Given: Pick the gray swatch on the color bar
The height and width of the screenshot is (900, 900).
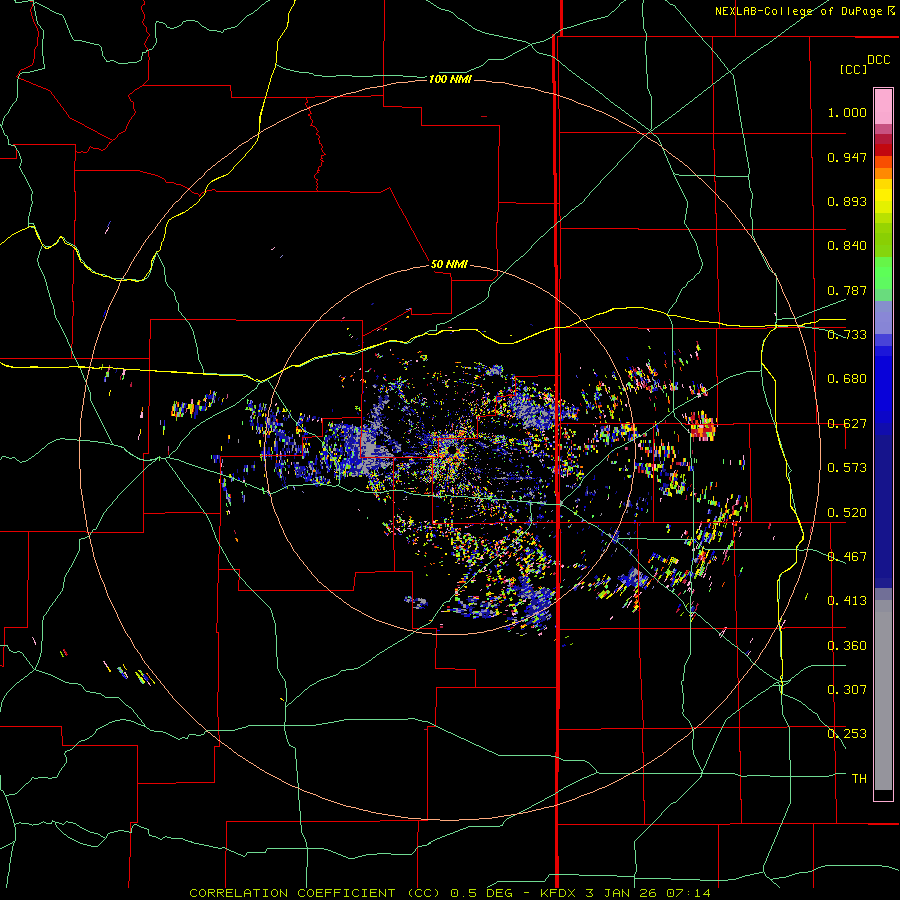Looking at the screenshot, I should tap(883, 695).
